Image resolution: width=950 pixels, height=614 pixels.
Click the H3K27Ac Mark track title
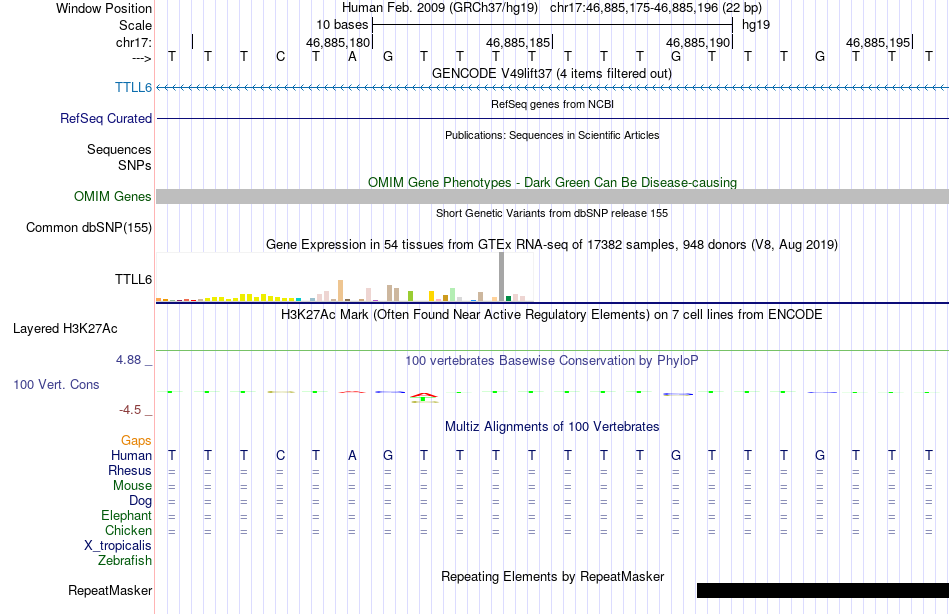pos(552,315)
